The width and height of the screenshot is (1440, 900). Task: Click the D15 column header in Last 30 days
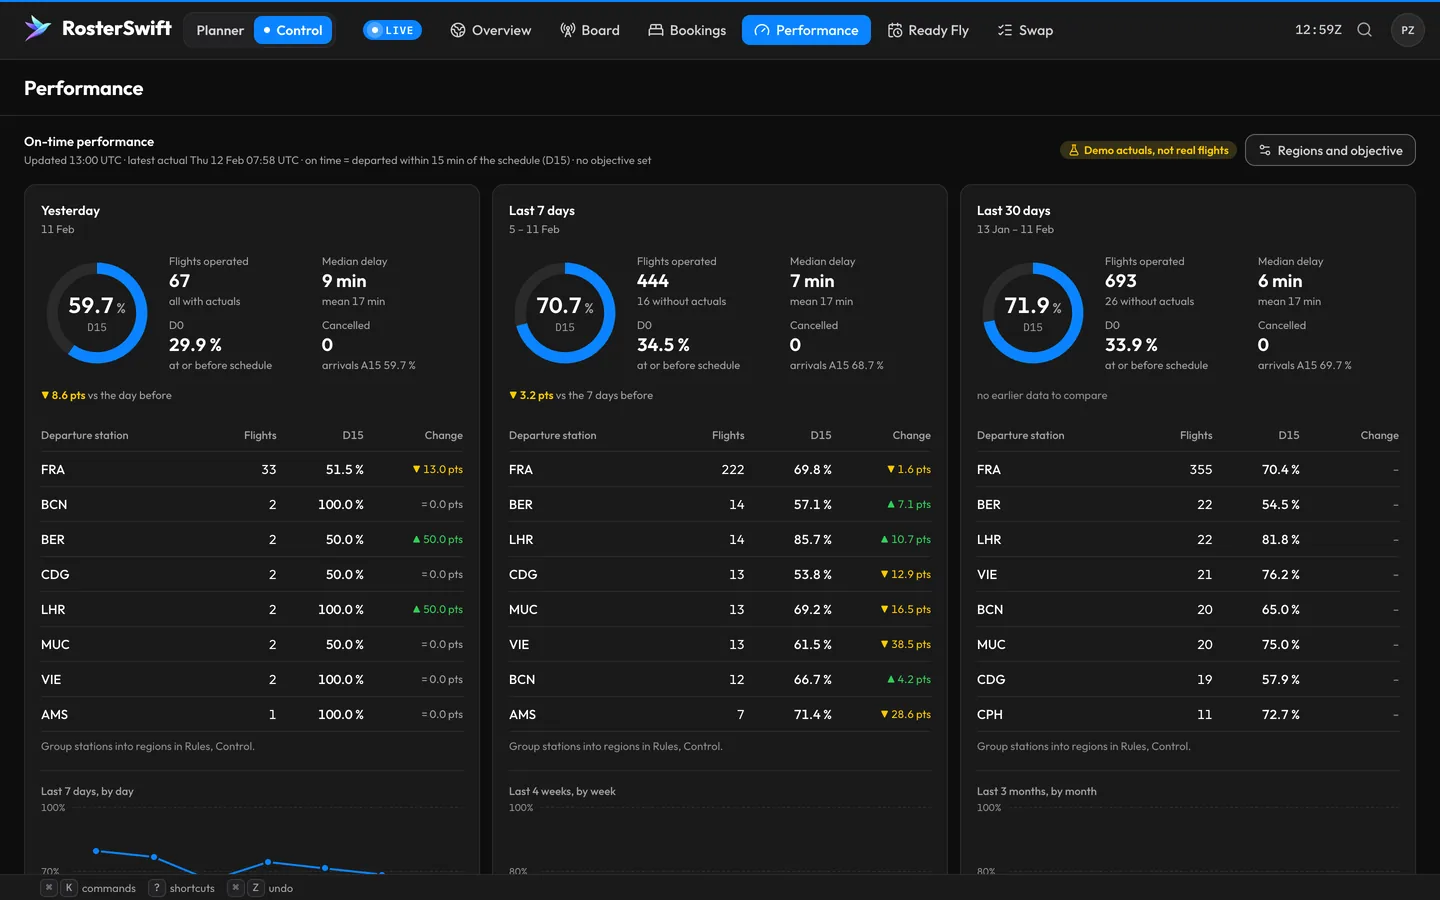(1288, 435)
